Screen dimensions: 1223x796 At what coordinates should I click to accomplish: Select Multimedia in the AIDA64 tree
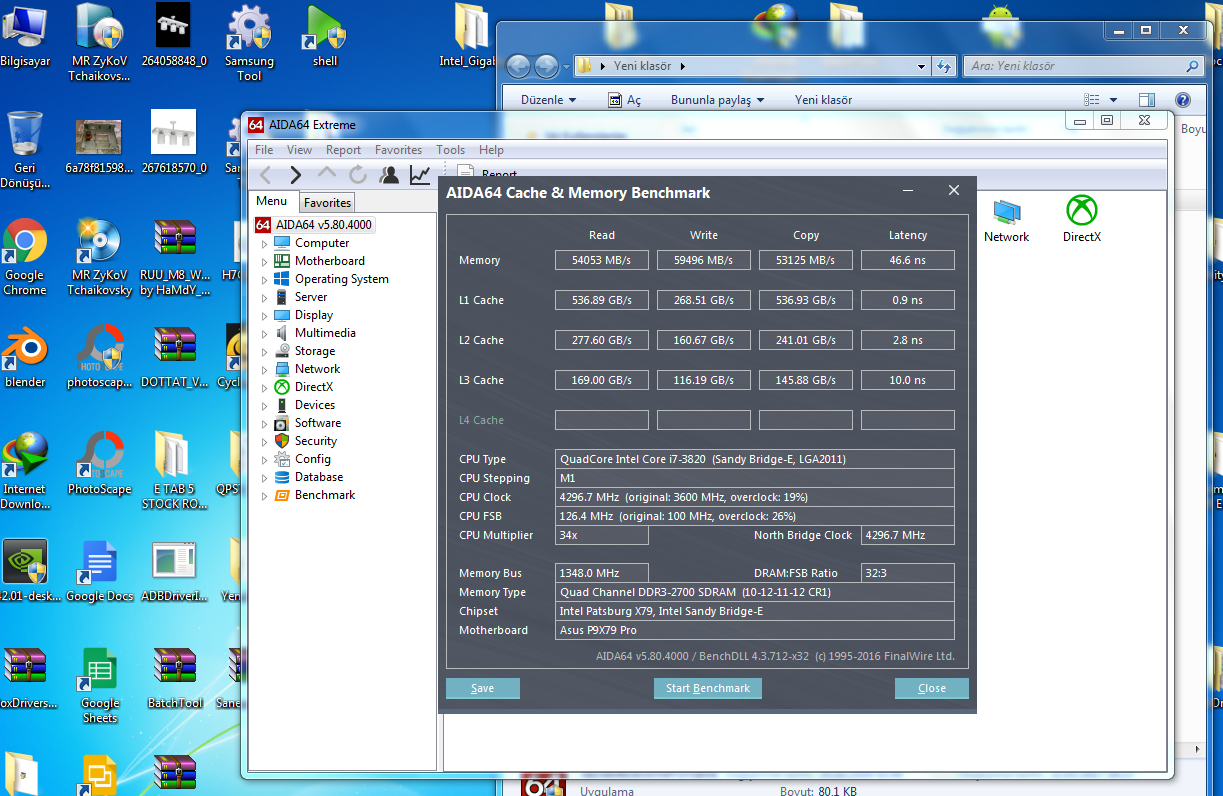[x=325, y=333]
